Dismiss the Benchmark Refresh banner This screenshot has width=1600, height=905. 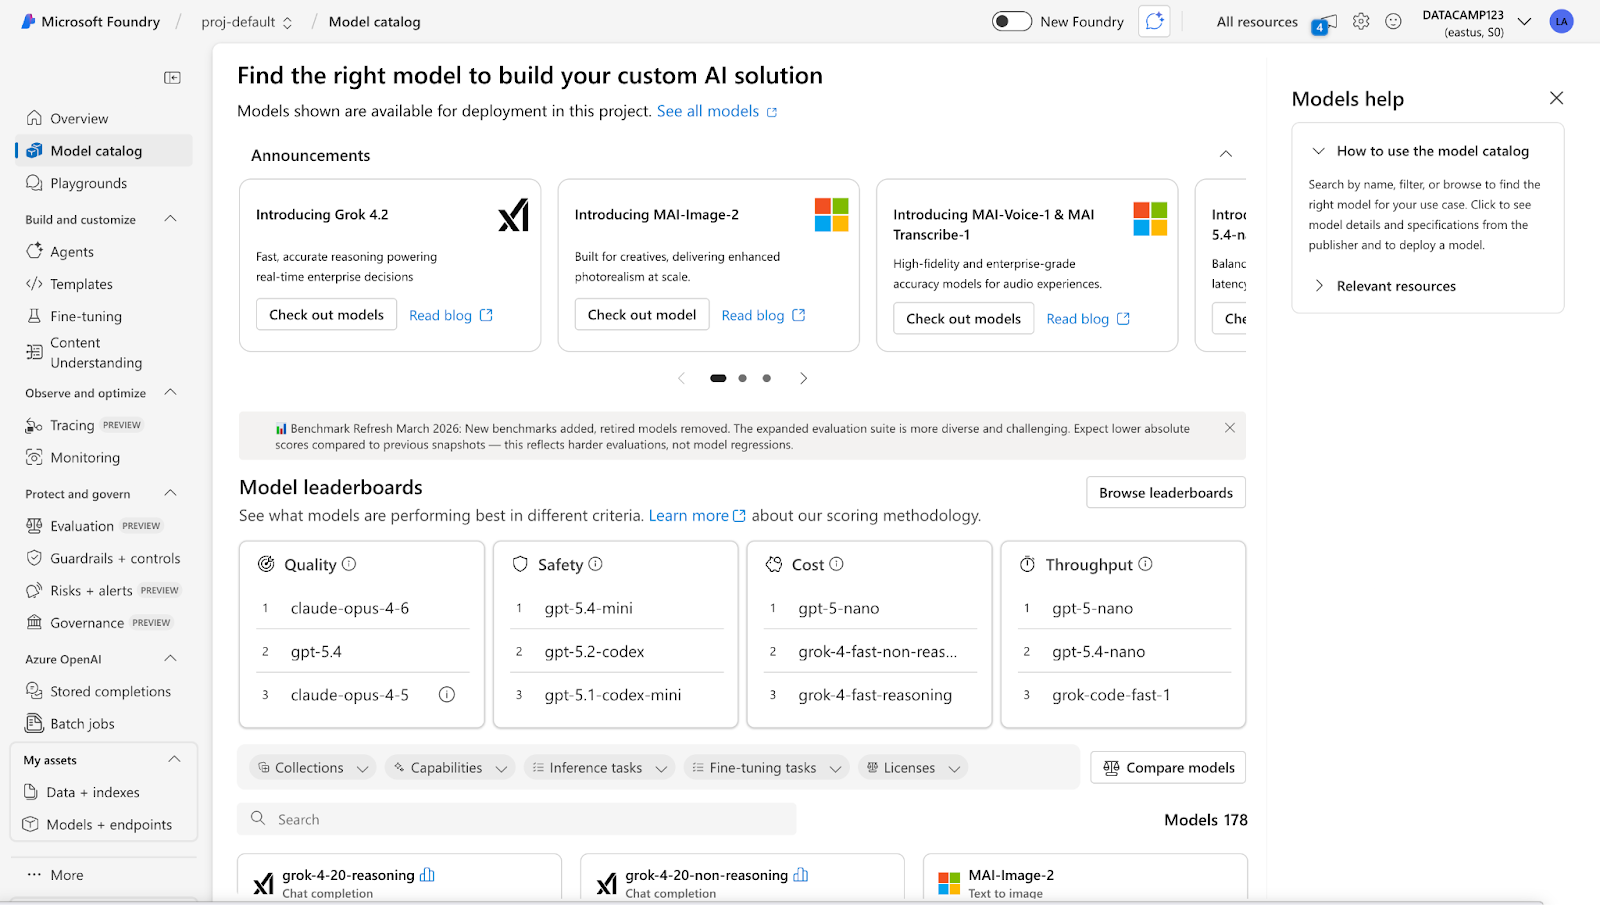click(x=1230, y=428)
